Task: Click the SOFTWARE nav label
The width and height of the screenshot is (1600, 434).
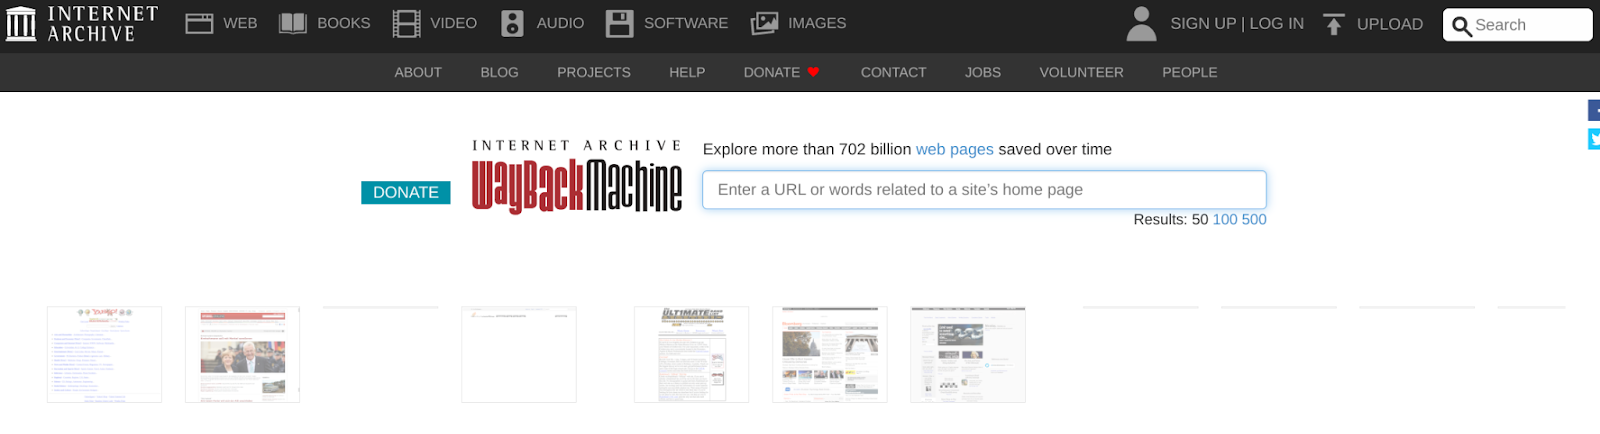Action: click(686, 23)
